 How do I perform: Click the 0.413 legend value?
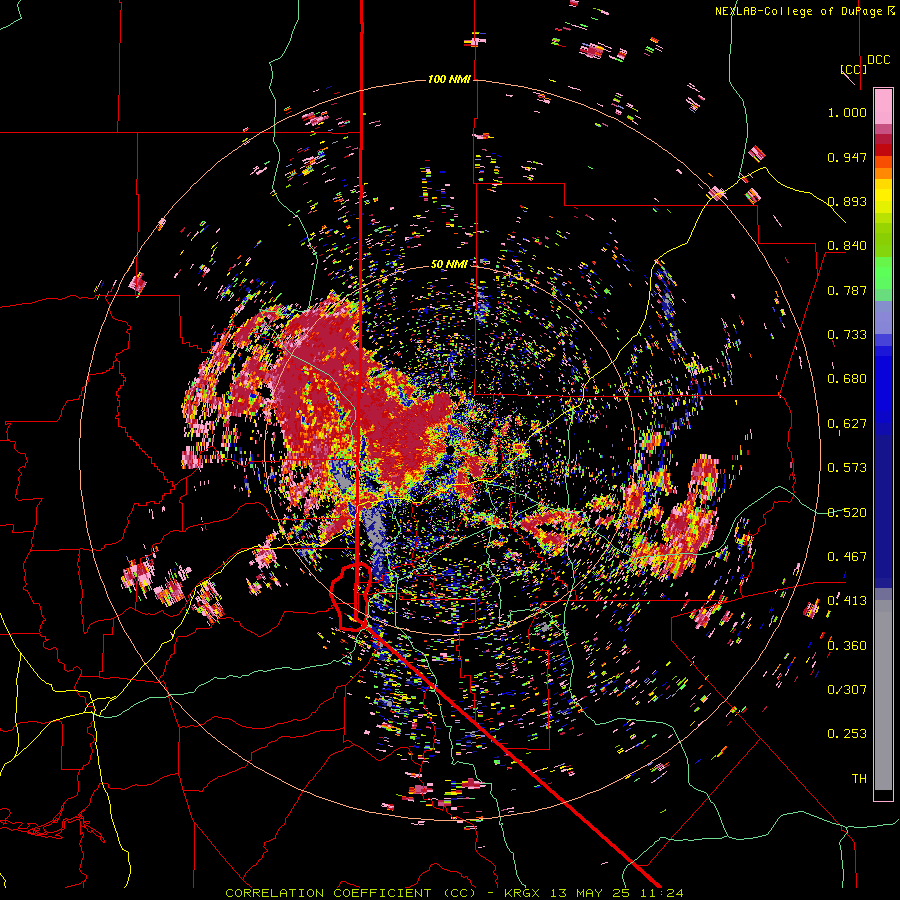point(847,601)
